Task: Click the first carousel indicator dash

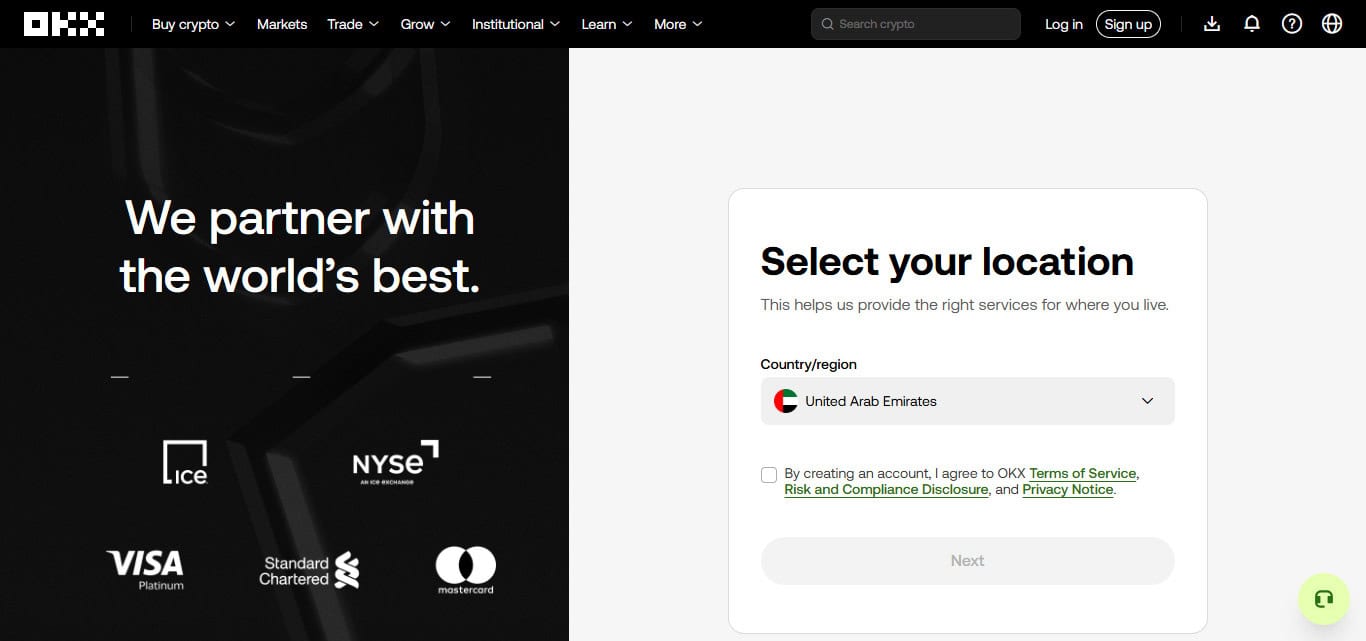Action: tap(120, 377)
